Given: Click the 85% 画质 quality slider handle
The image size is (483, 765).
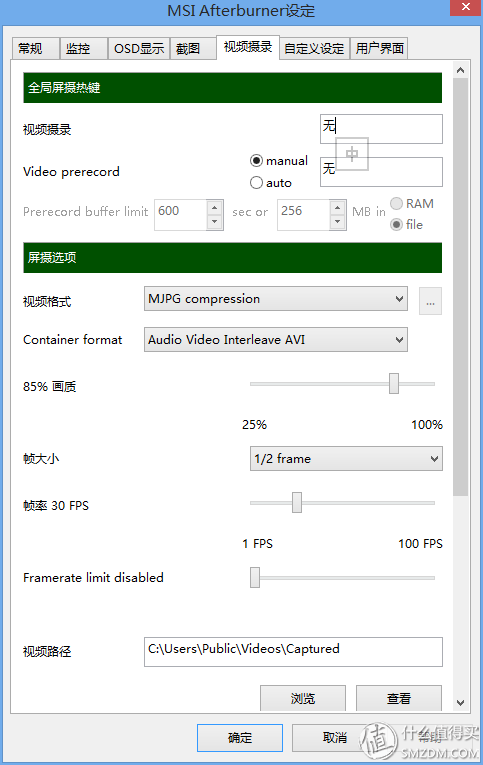Looking at the screenshot, I should pyautogui.click(x=394, y=383).
